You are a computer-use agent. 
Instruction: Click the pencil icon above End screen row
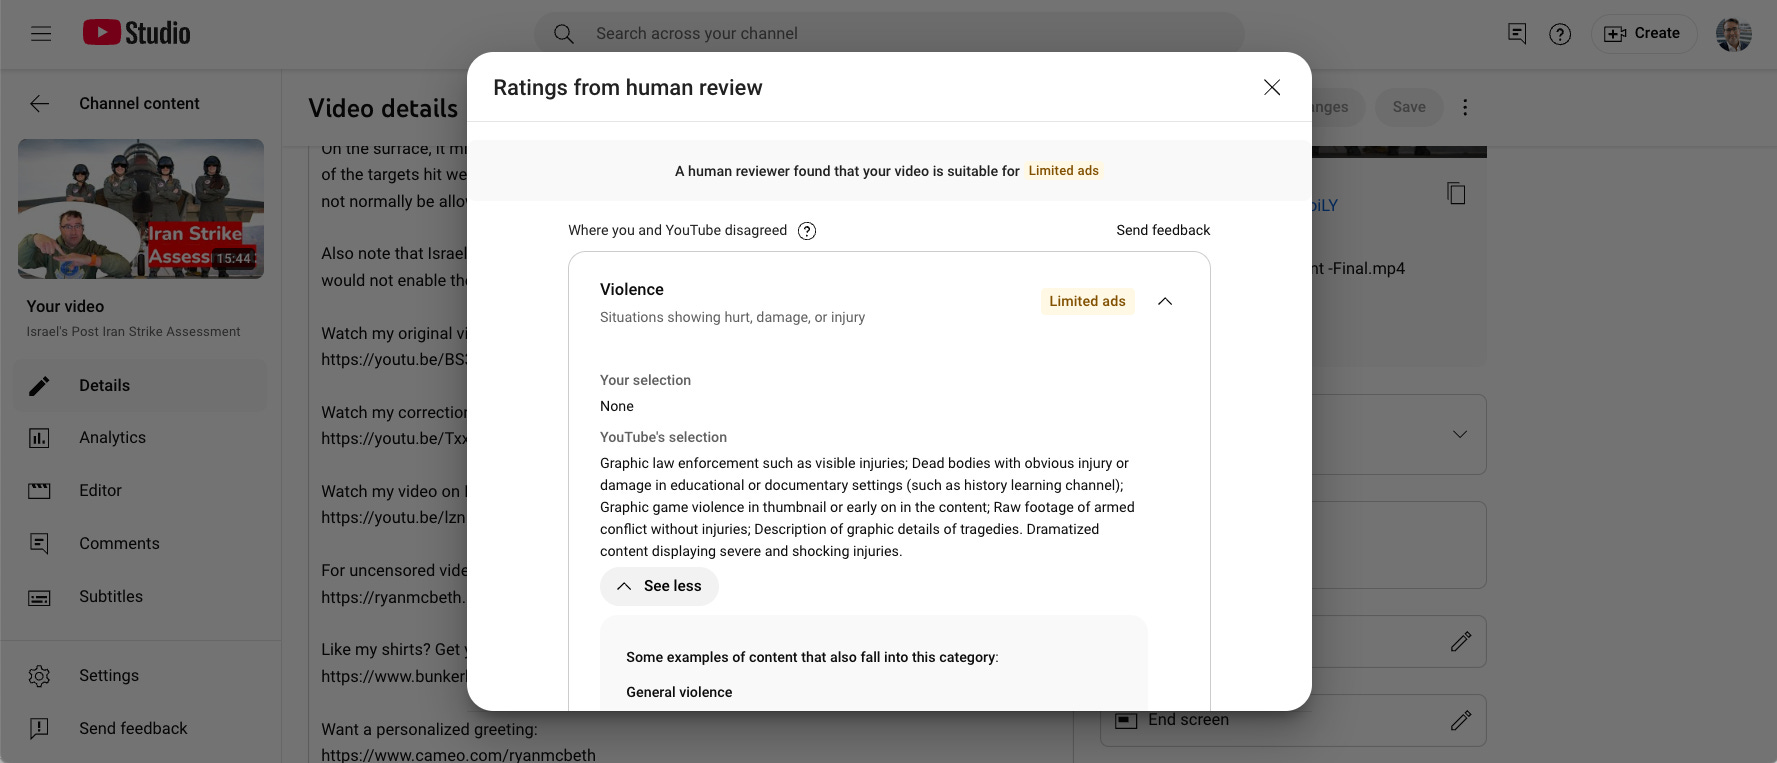tap(1461, 641)
